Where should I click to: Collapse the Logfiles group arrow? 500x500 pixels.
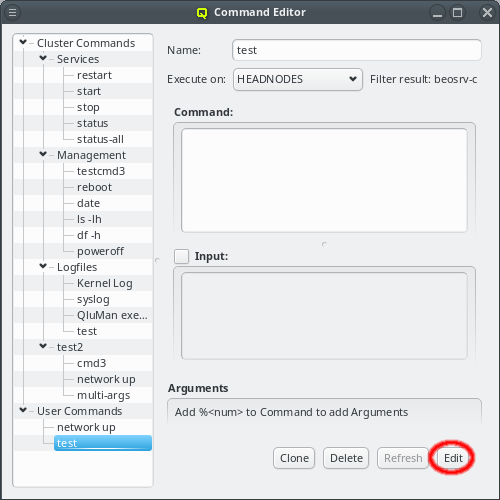coord(43,266)
